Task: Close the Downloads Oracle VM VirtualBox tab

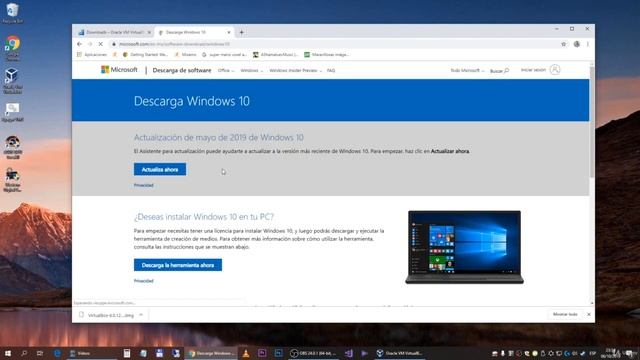Action: point(149,32)
